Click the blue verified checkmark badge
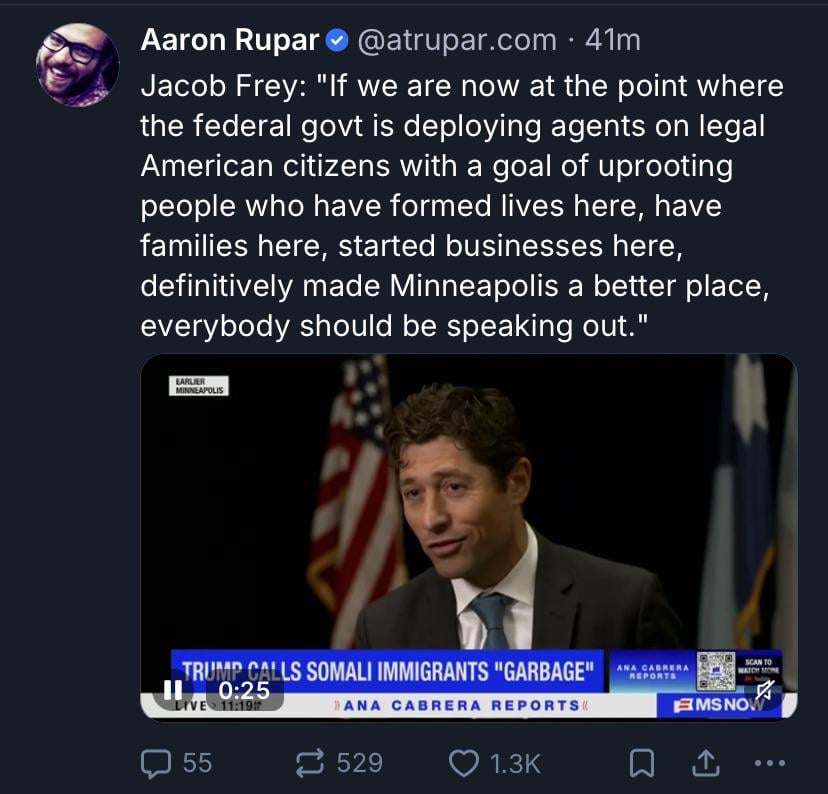Screen dimensions: 828x794 [x=337, y=40]
